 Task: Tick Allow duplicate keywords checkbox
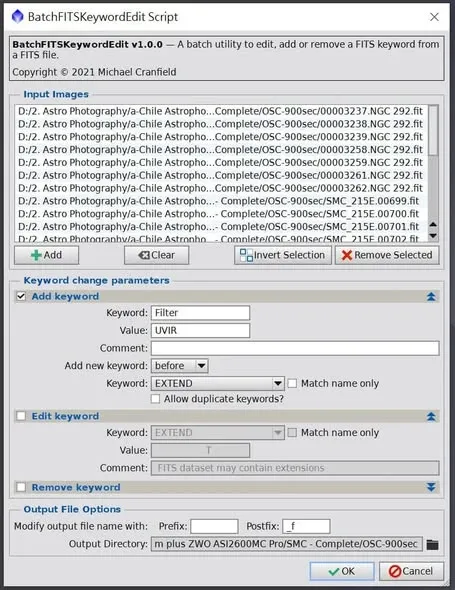pos(155,399)
